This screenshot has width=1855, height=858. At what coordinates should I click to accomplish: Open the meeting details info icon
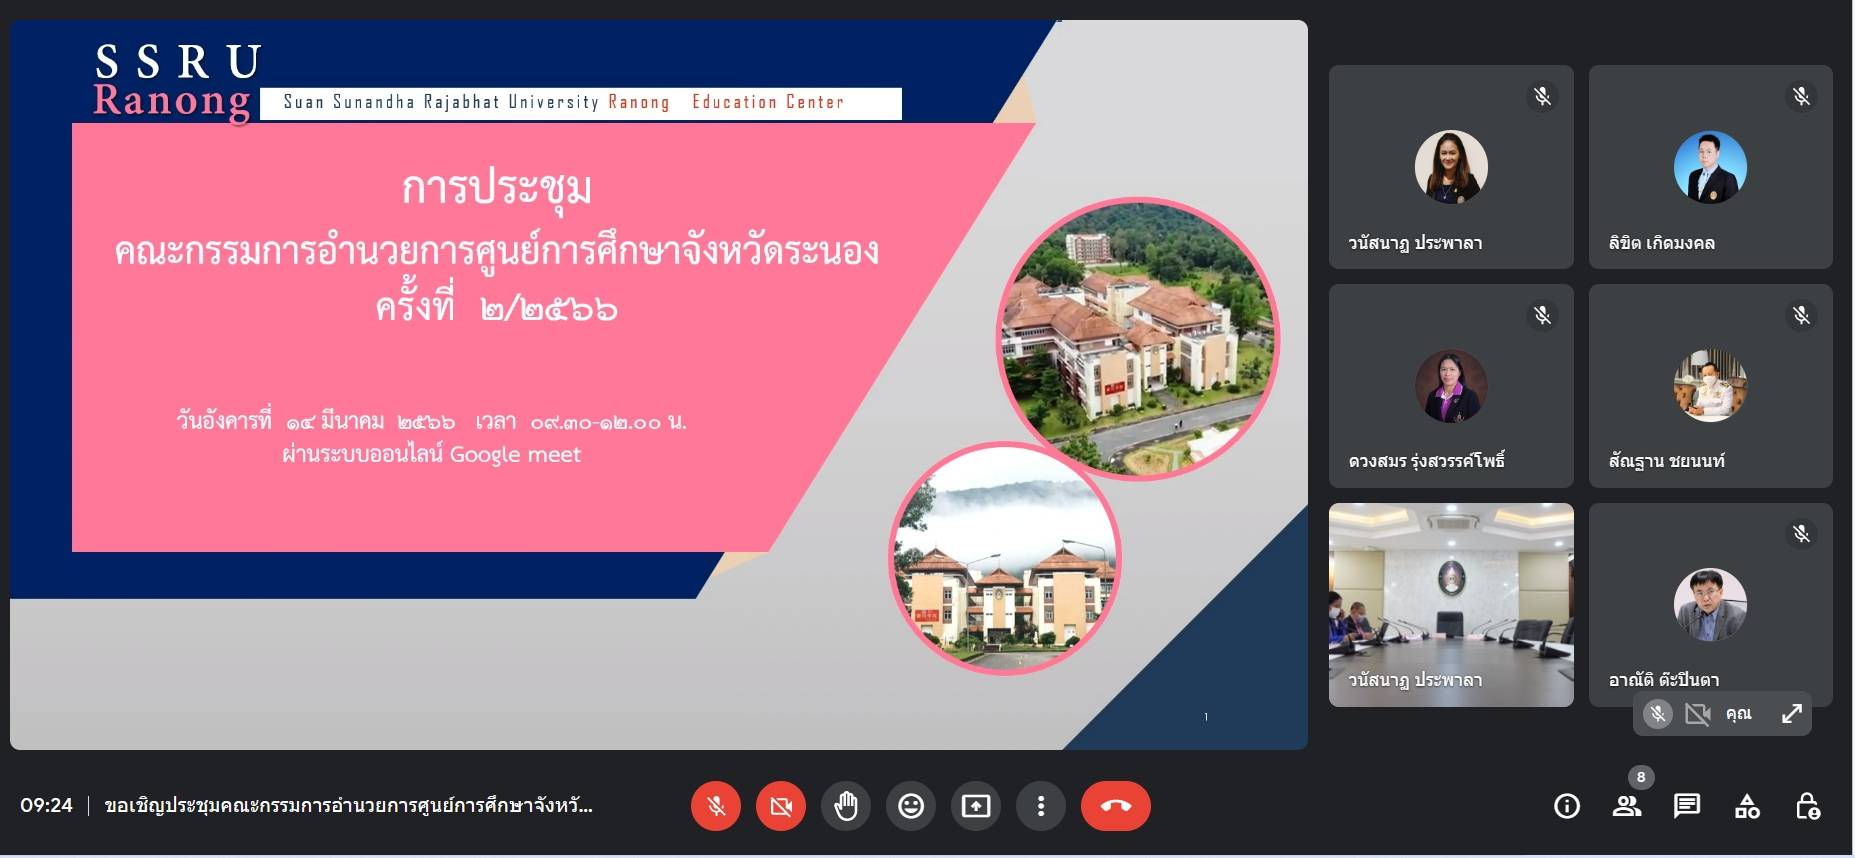[1567, 806]
